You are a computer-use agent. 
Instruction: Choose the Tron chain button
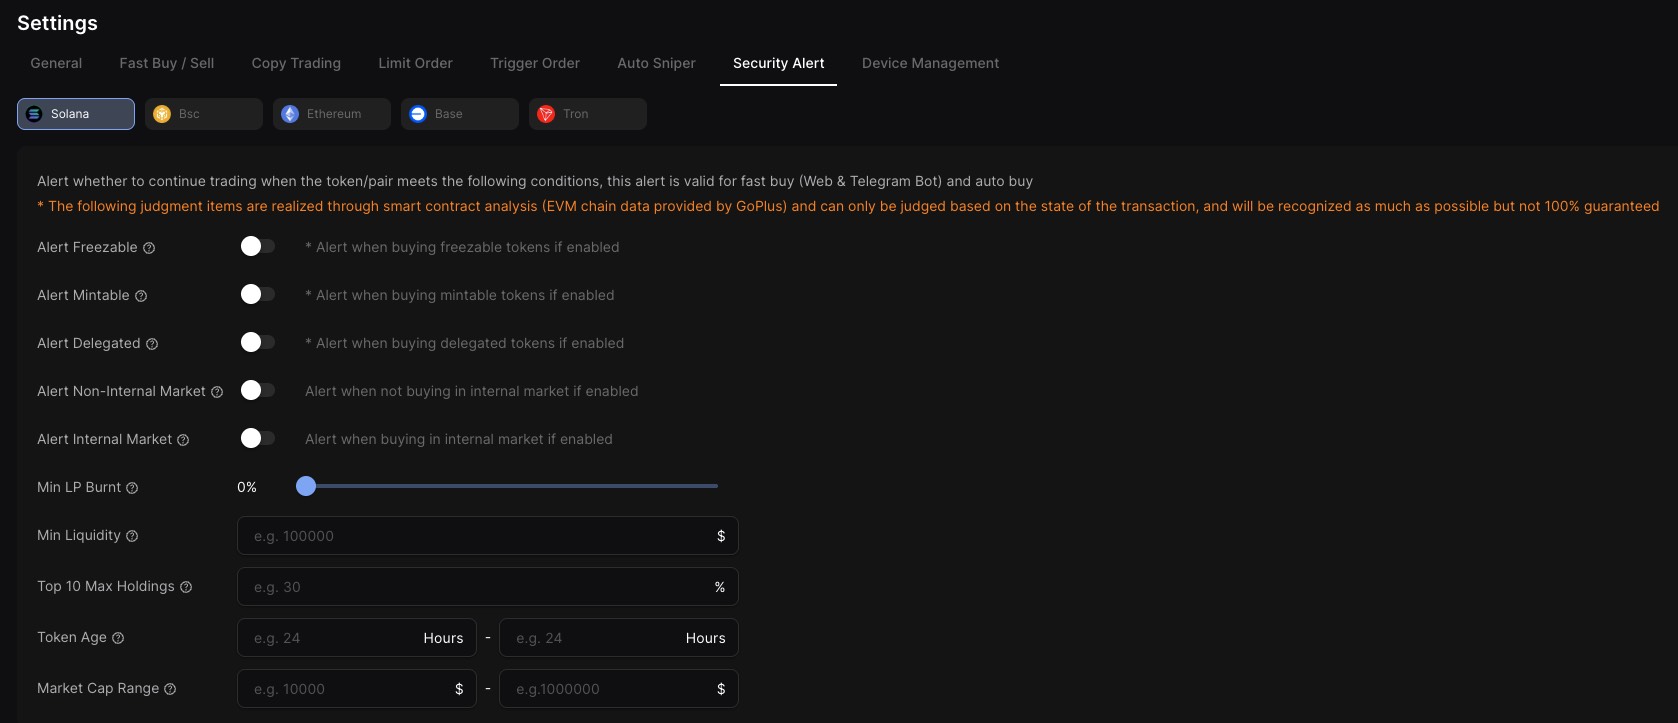click(x=587, y=114)
